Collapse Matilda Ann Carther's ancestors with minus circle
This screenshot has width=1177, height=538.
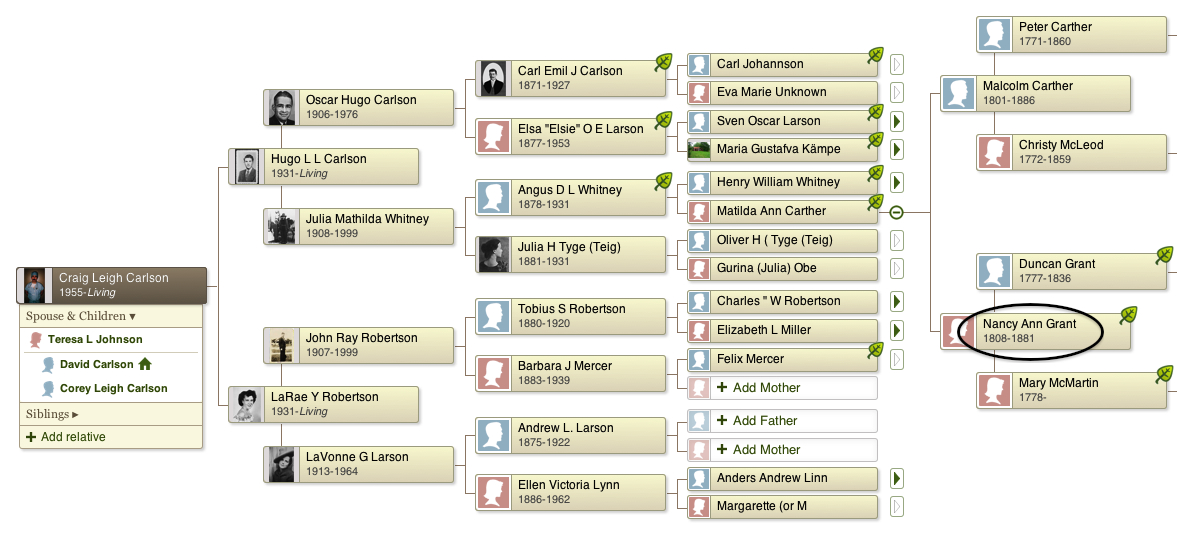point(896,212)
